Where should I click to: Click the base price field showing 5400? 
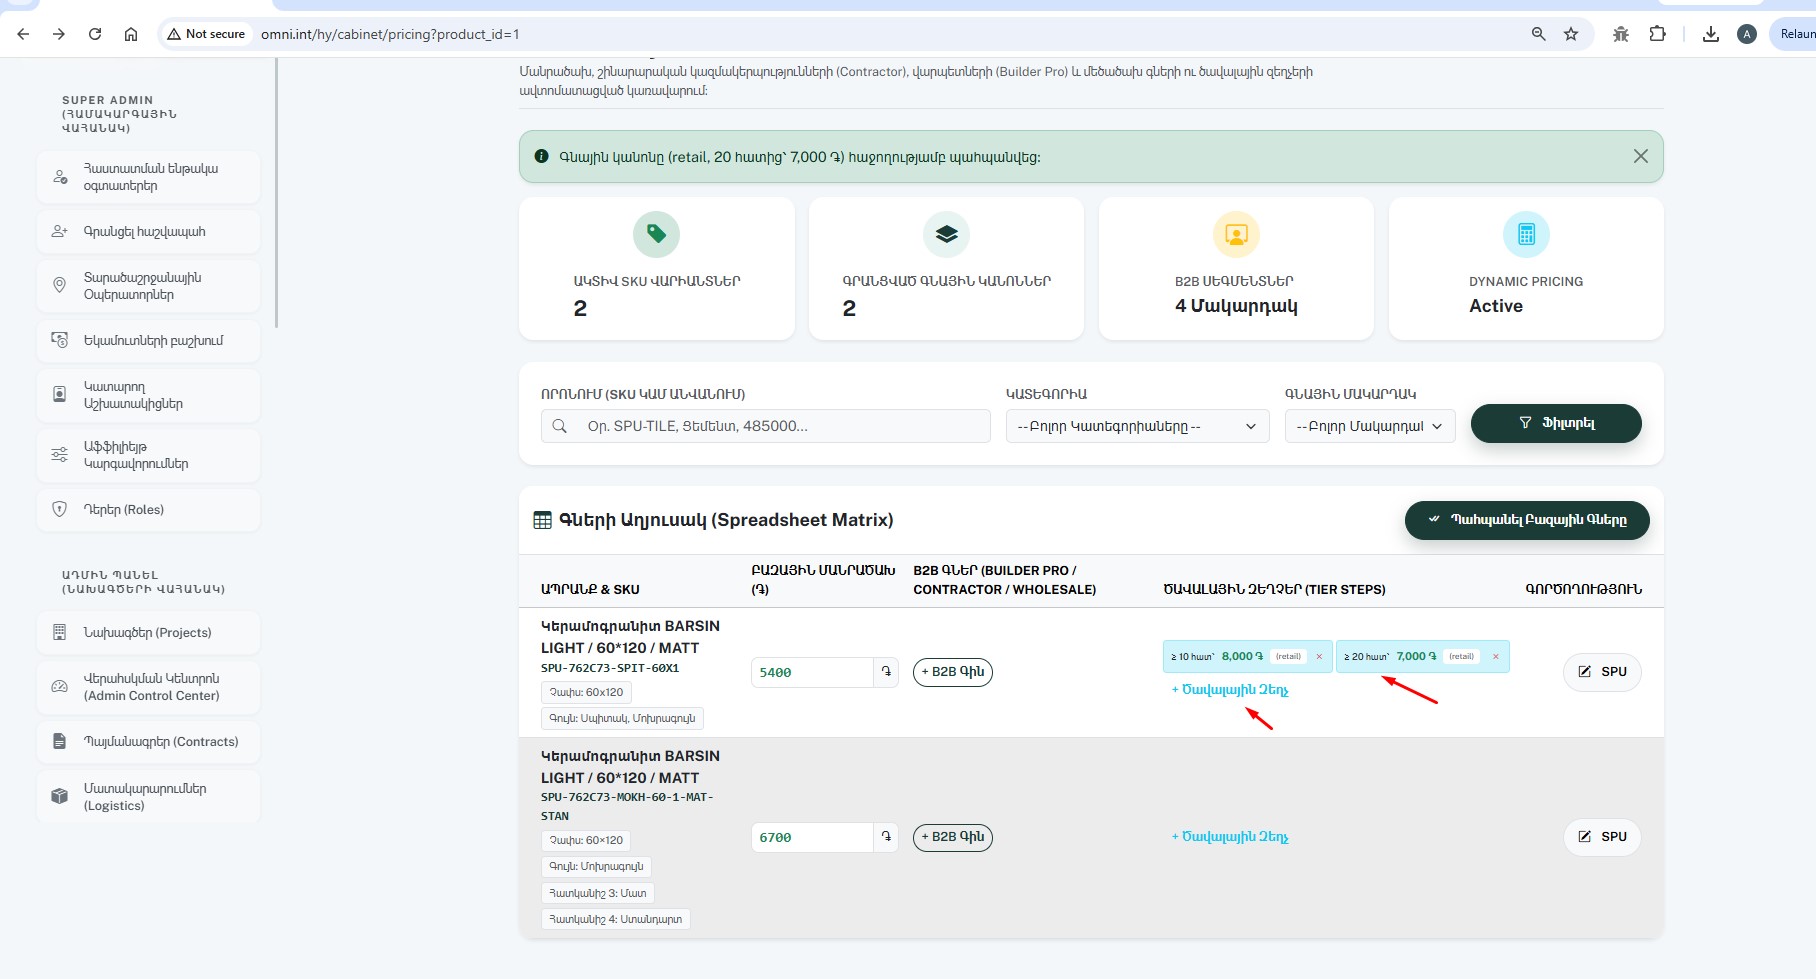point(812,672)
